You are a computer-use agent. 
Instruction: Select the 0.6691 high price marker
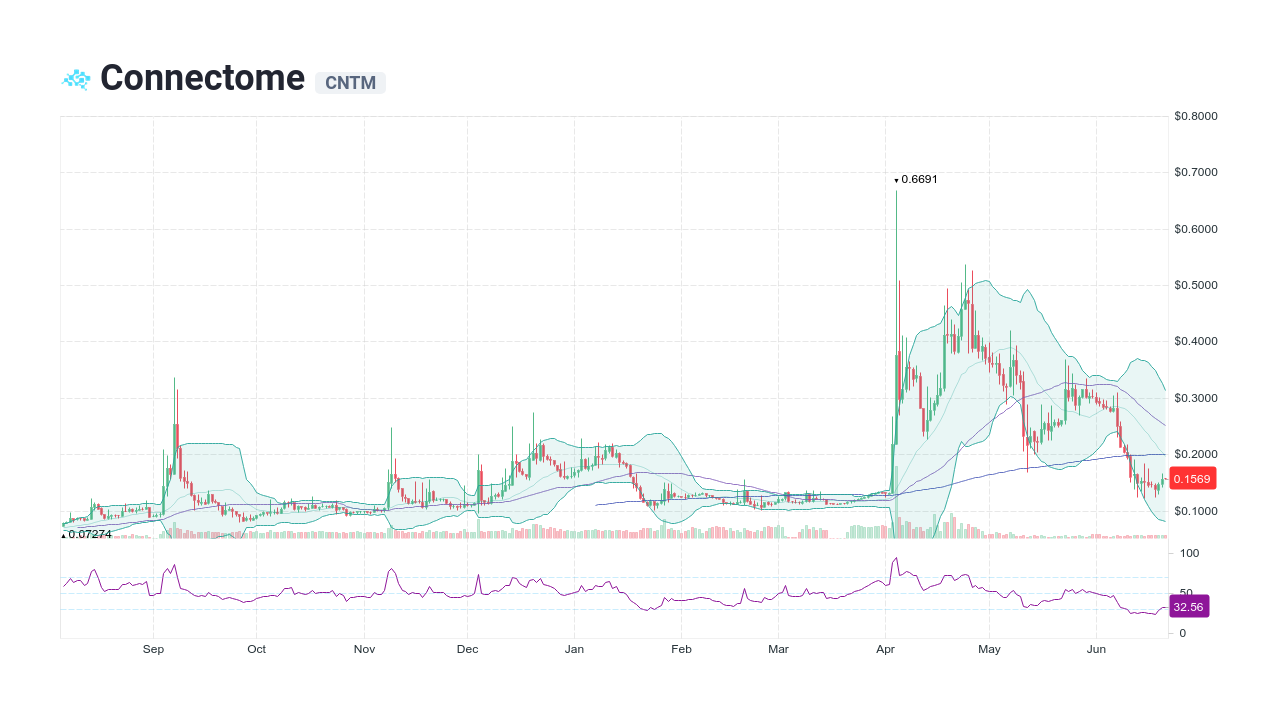[x=916, y=179]
